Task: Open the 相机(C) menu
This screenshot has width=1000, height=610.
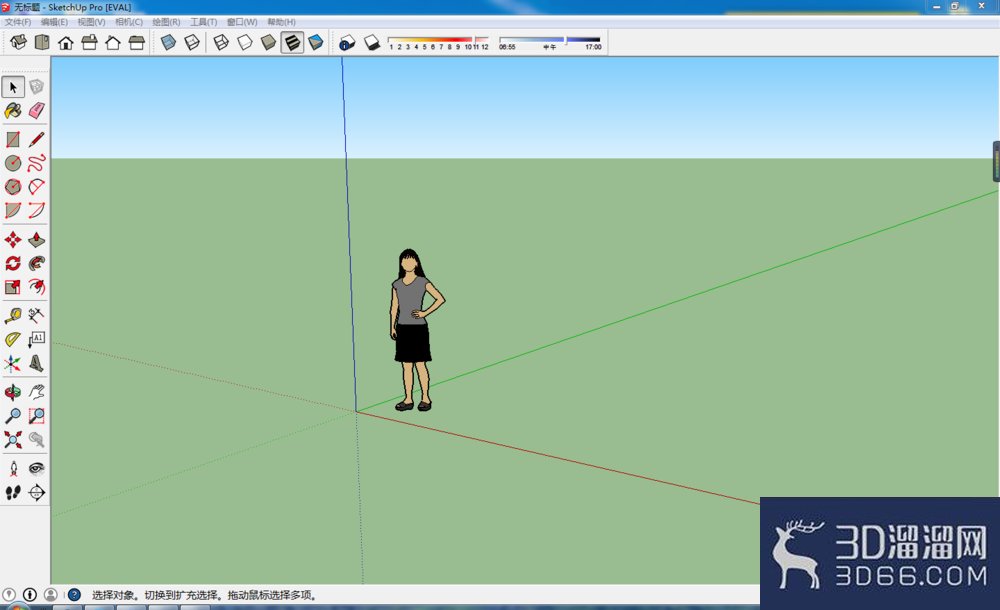Action: click(129, 22)
